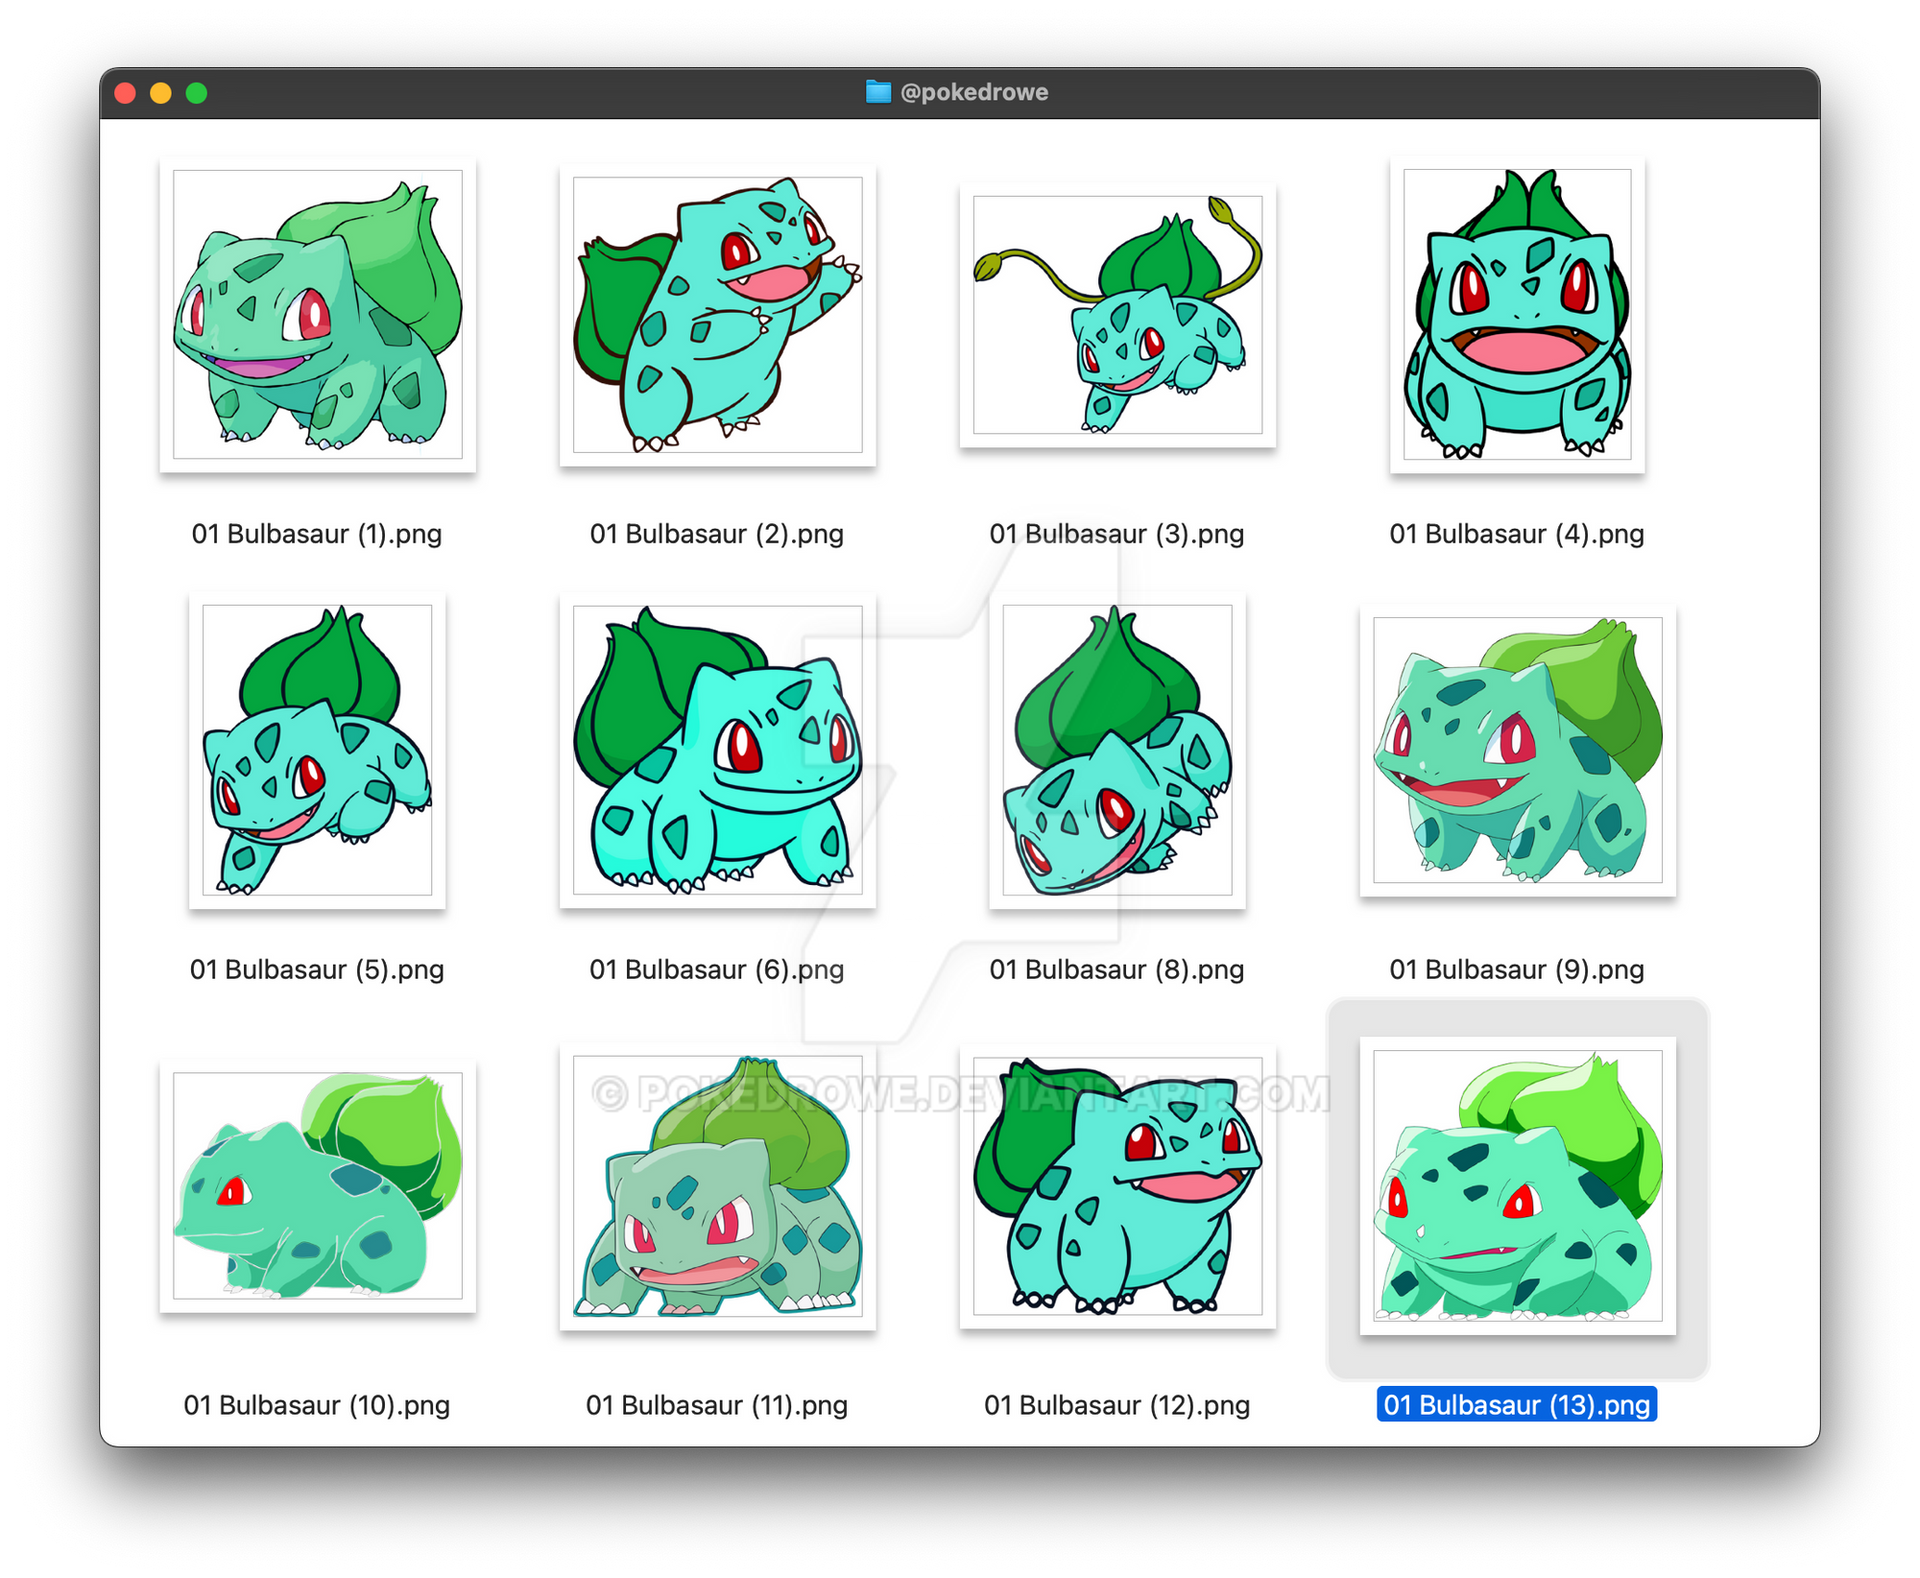The image size is (1920, 1578).
Task: Click the @pokedrowe folder icon in title bar
Action: (x=878, y=92)
